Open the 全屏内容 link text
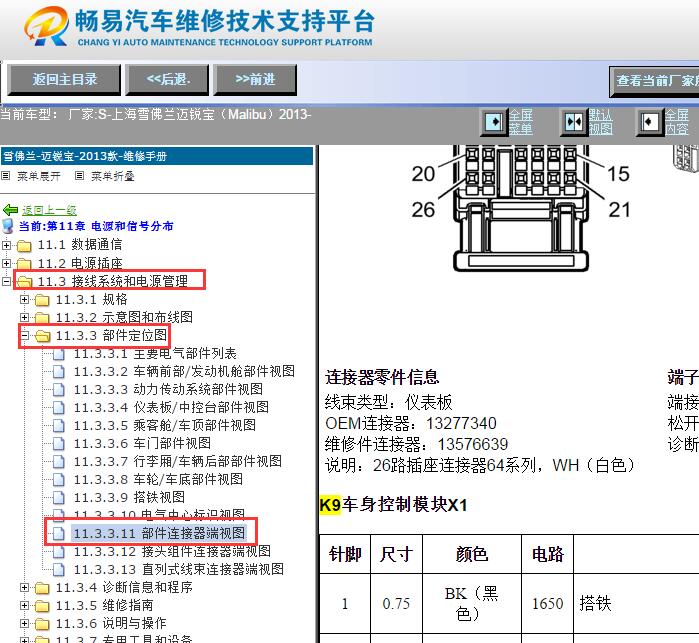Screen dimensions: 699x643 tap(677, 122)
